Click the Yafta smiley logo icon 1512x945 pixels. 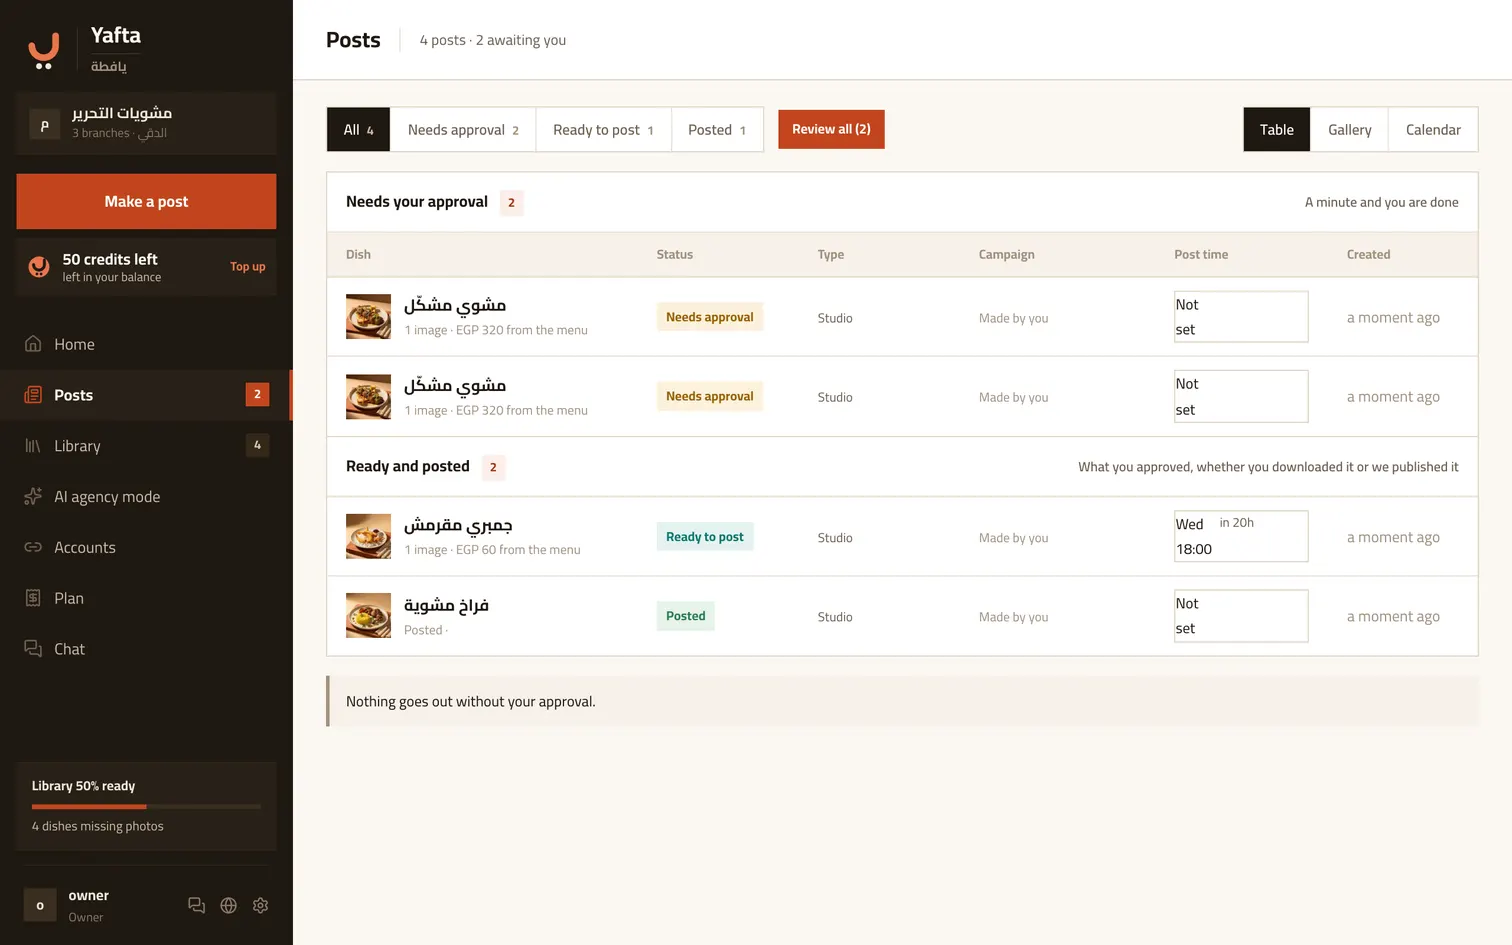43,51
